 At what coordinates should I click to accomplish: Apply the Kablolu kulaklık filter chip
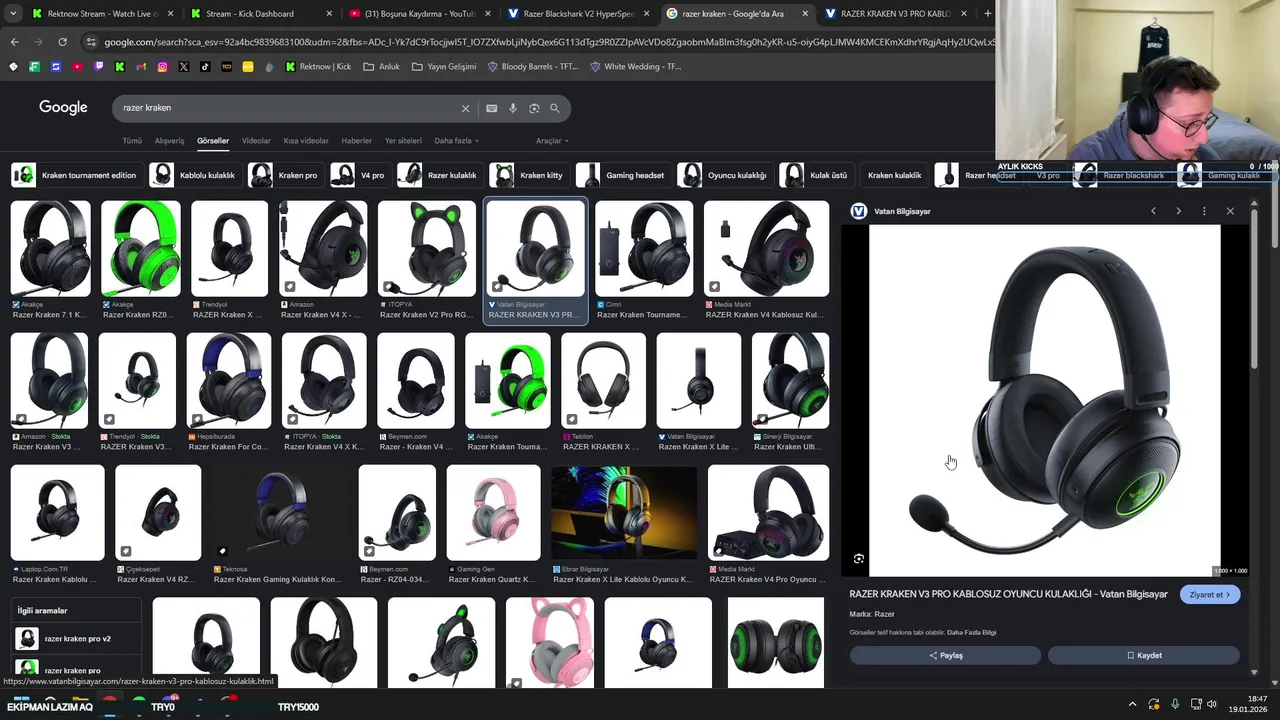tap(193, 175)
